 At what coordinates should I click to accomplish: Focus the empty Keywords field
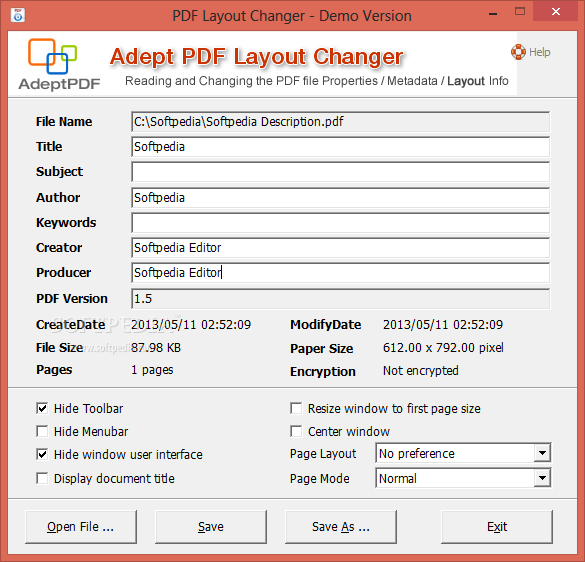click(x=340, y=223)
